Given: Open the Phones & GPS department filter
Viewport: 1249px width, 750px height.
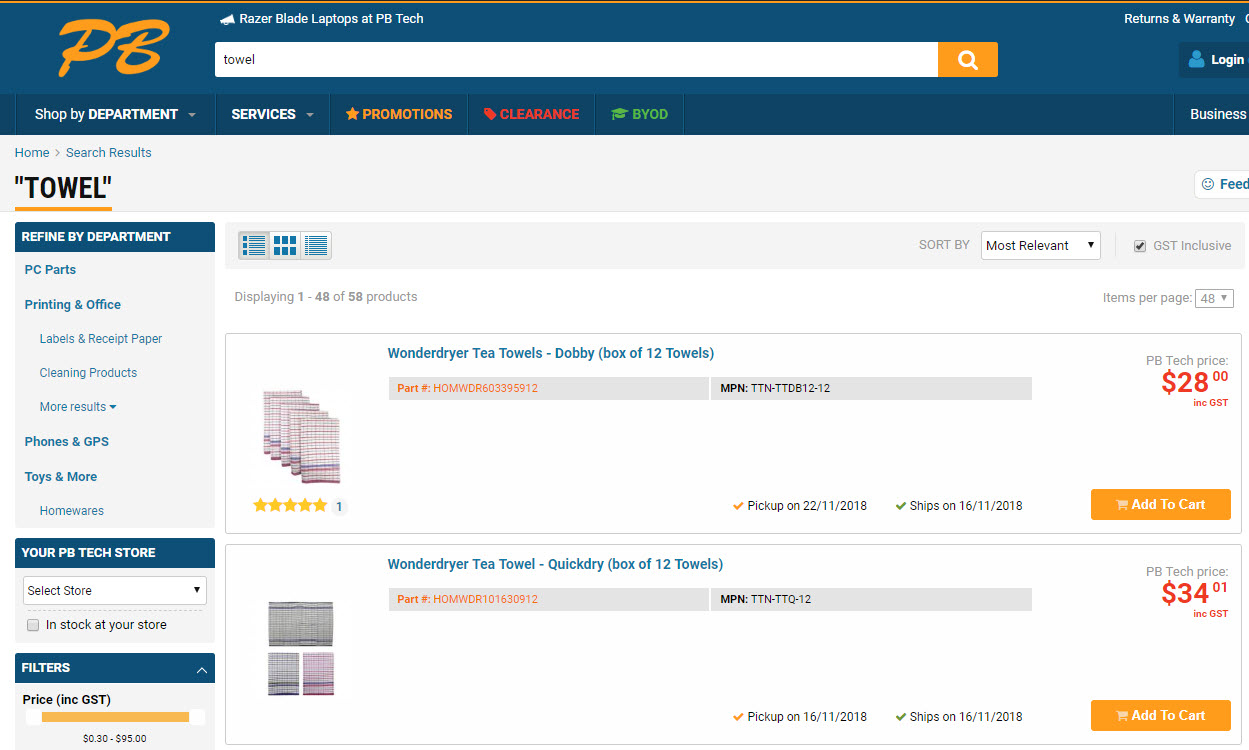Looking at the screenshot, I should pyautogui.click(x=67, y=442).
